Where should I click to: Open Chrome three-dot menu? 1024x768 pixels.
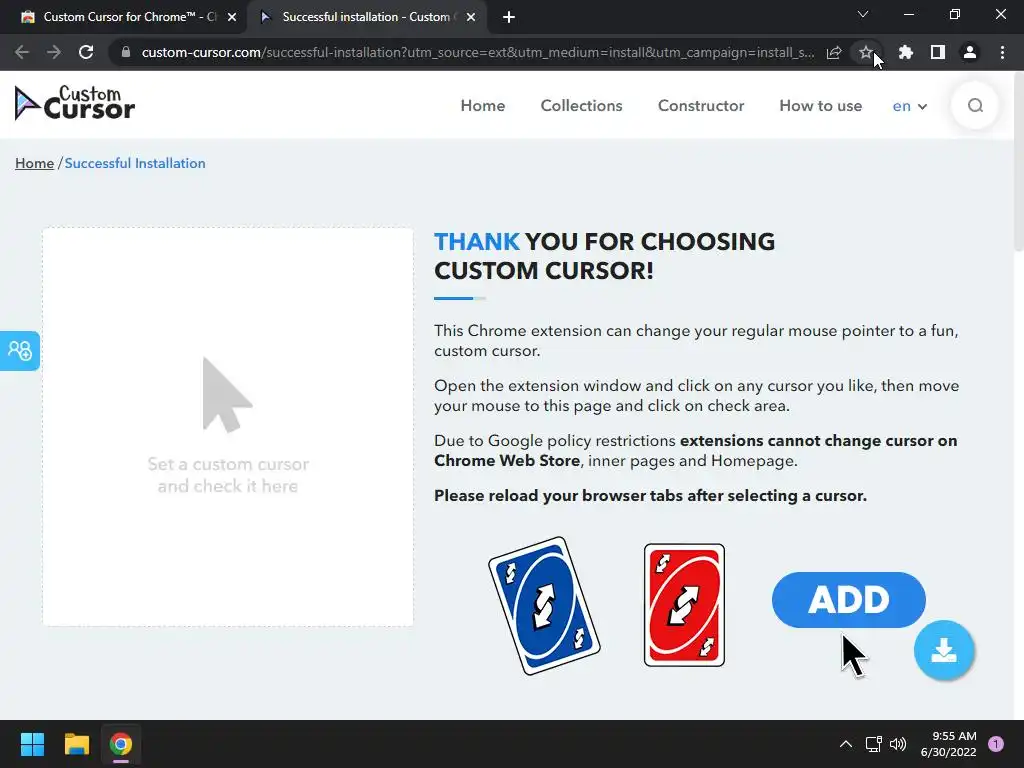(1002, 52)
